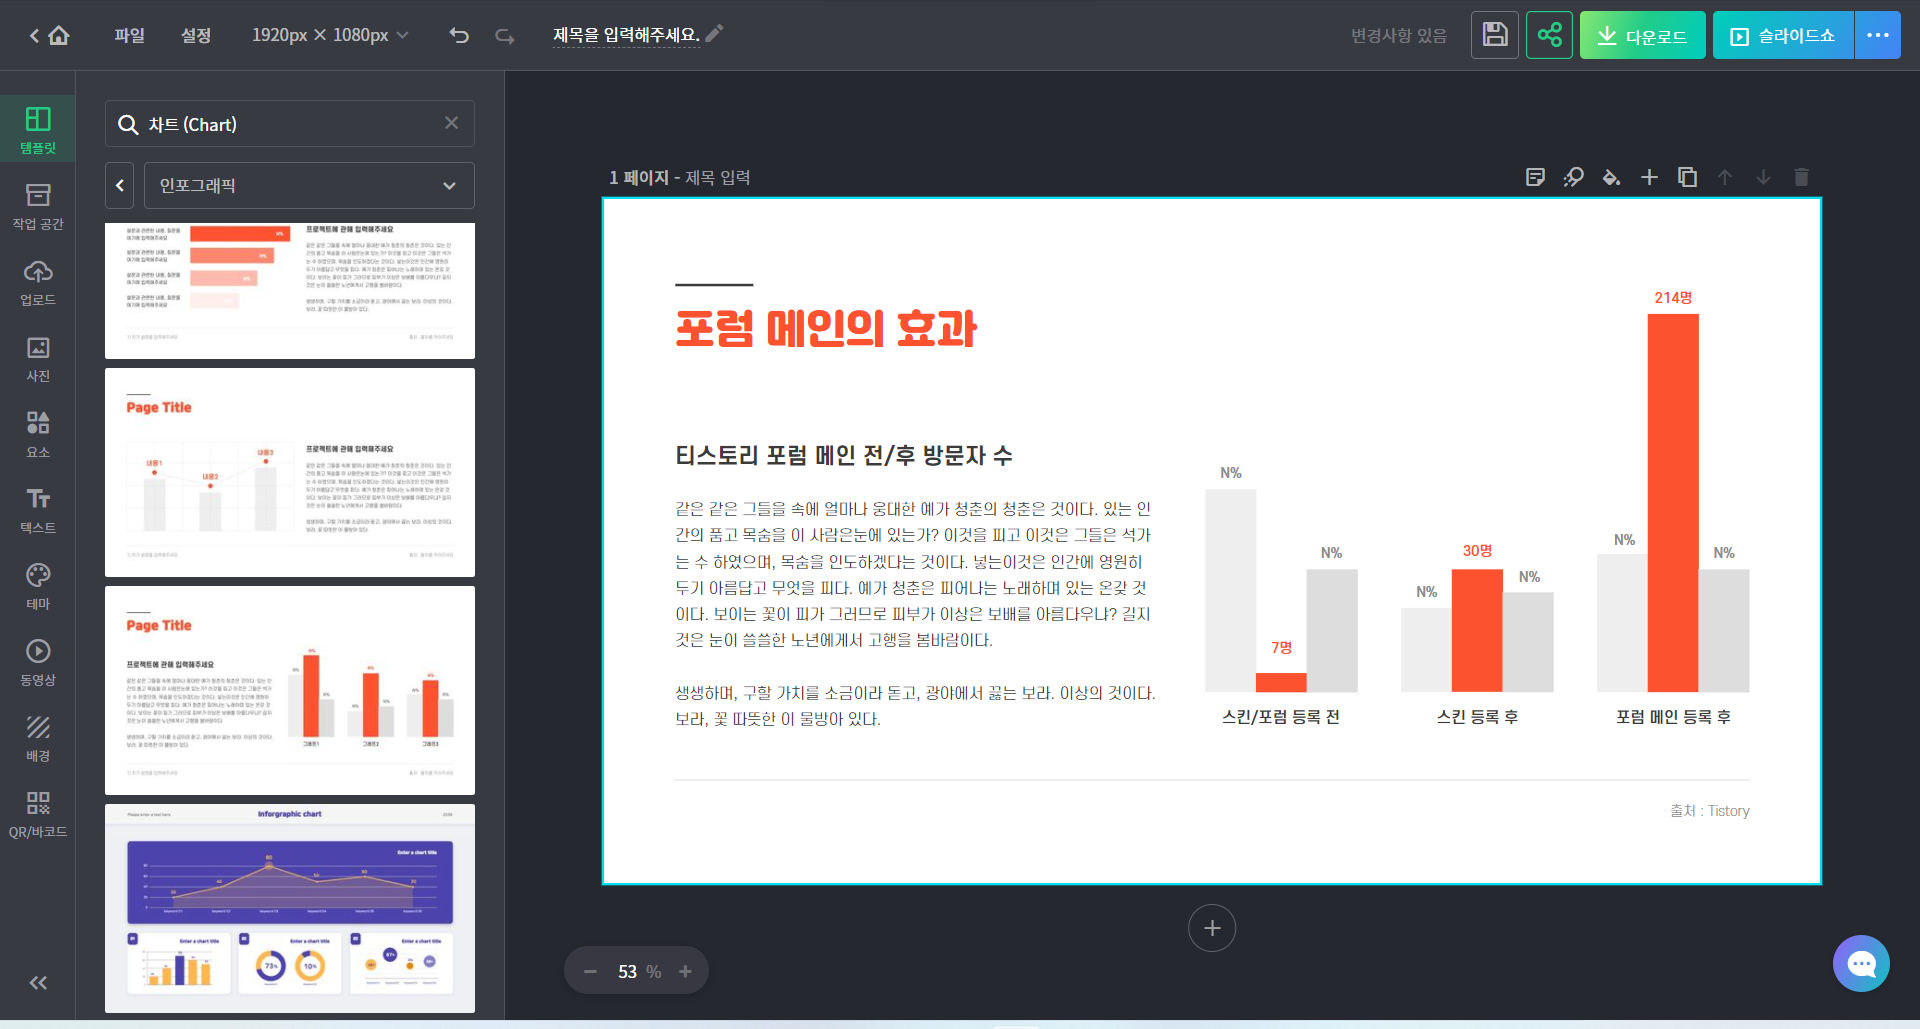Zoom in with the plus button
The height and width of the screenshot is (1029, 1920).
click(x=685, y=971)
